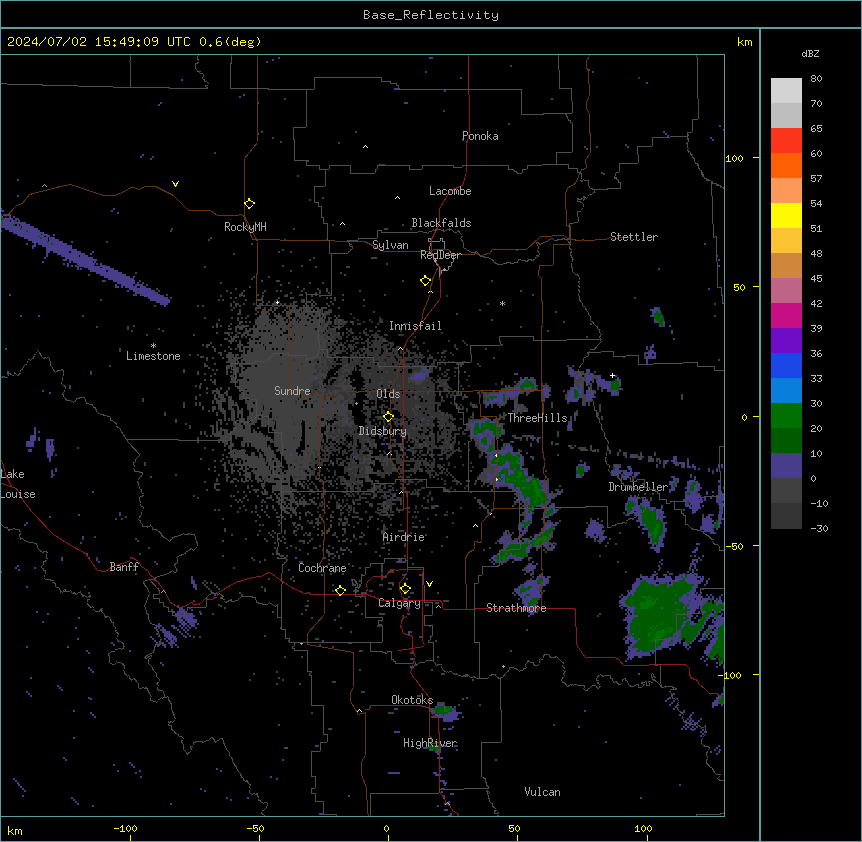Click the Airdrie label
This screenshot has height=842, width=862.
click(x=404, y=537)
